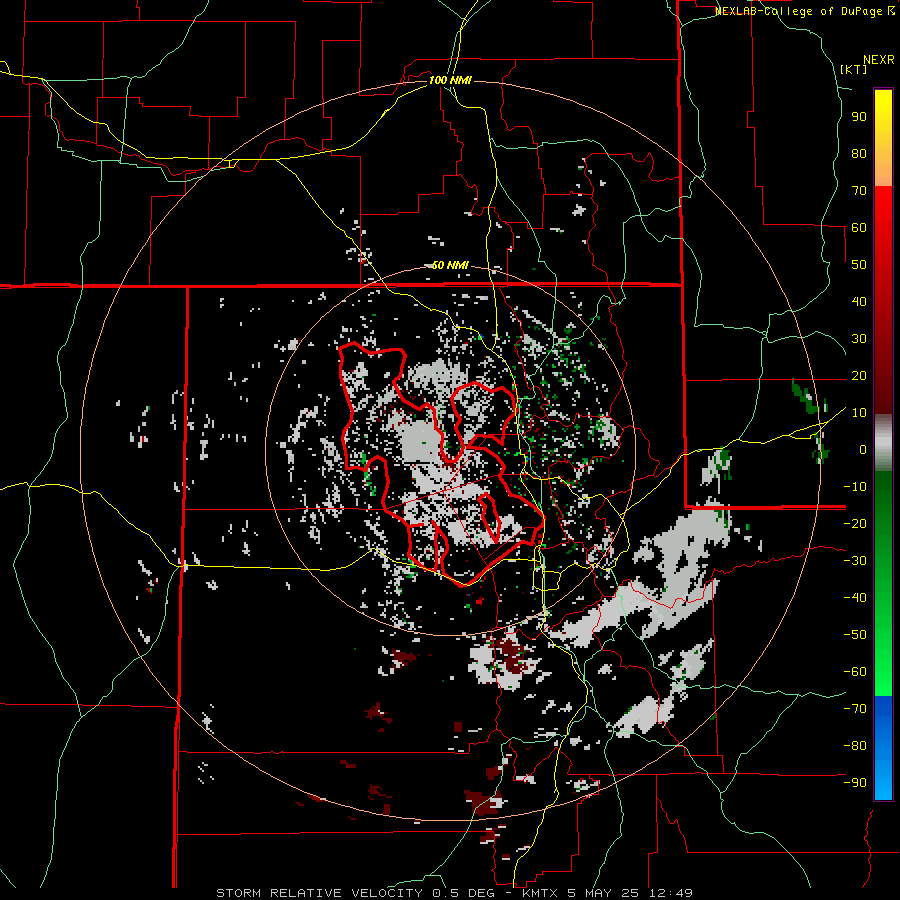Click the 80 value on the velocity scale
Screen dimensions: 900x900
(859, 153)
